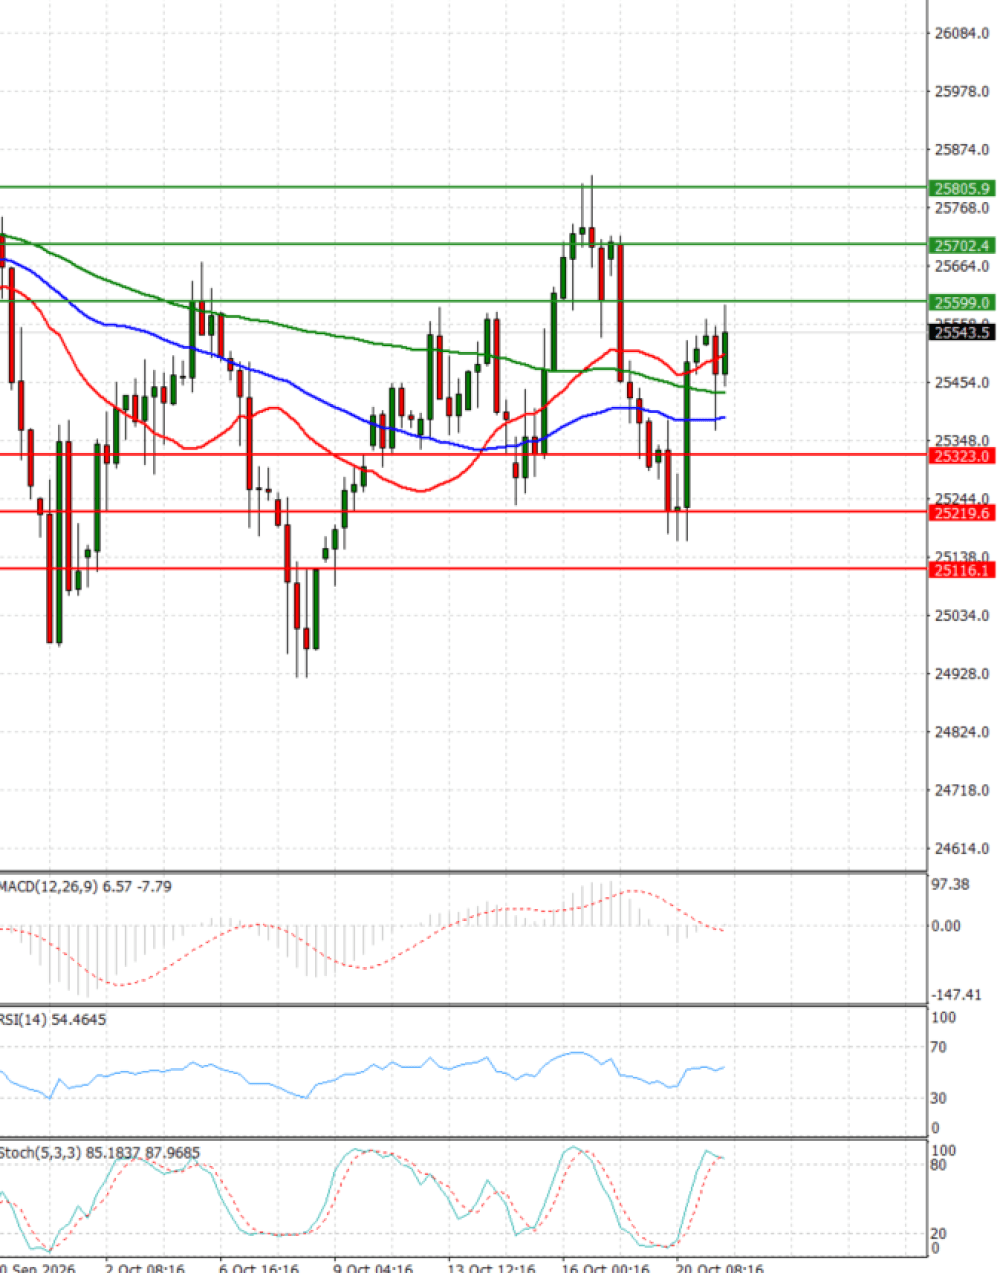
Task: Click the 24824.0 price scale value
Action: point(962,732)
